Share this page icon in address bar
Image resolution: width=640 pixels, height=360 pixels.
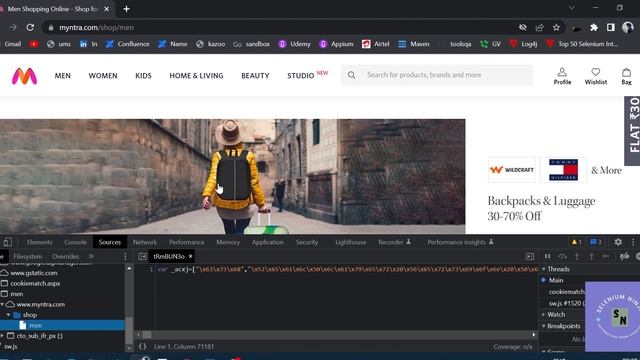pos(539,27)
